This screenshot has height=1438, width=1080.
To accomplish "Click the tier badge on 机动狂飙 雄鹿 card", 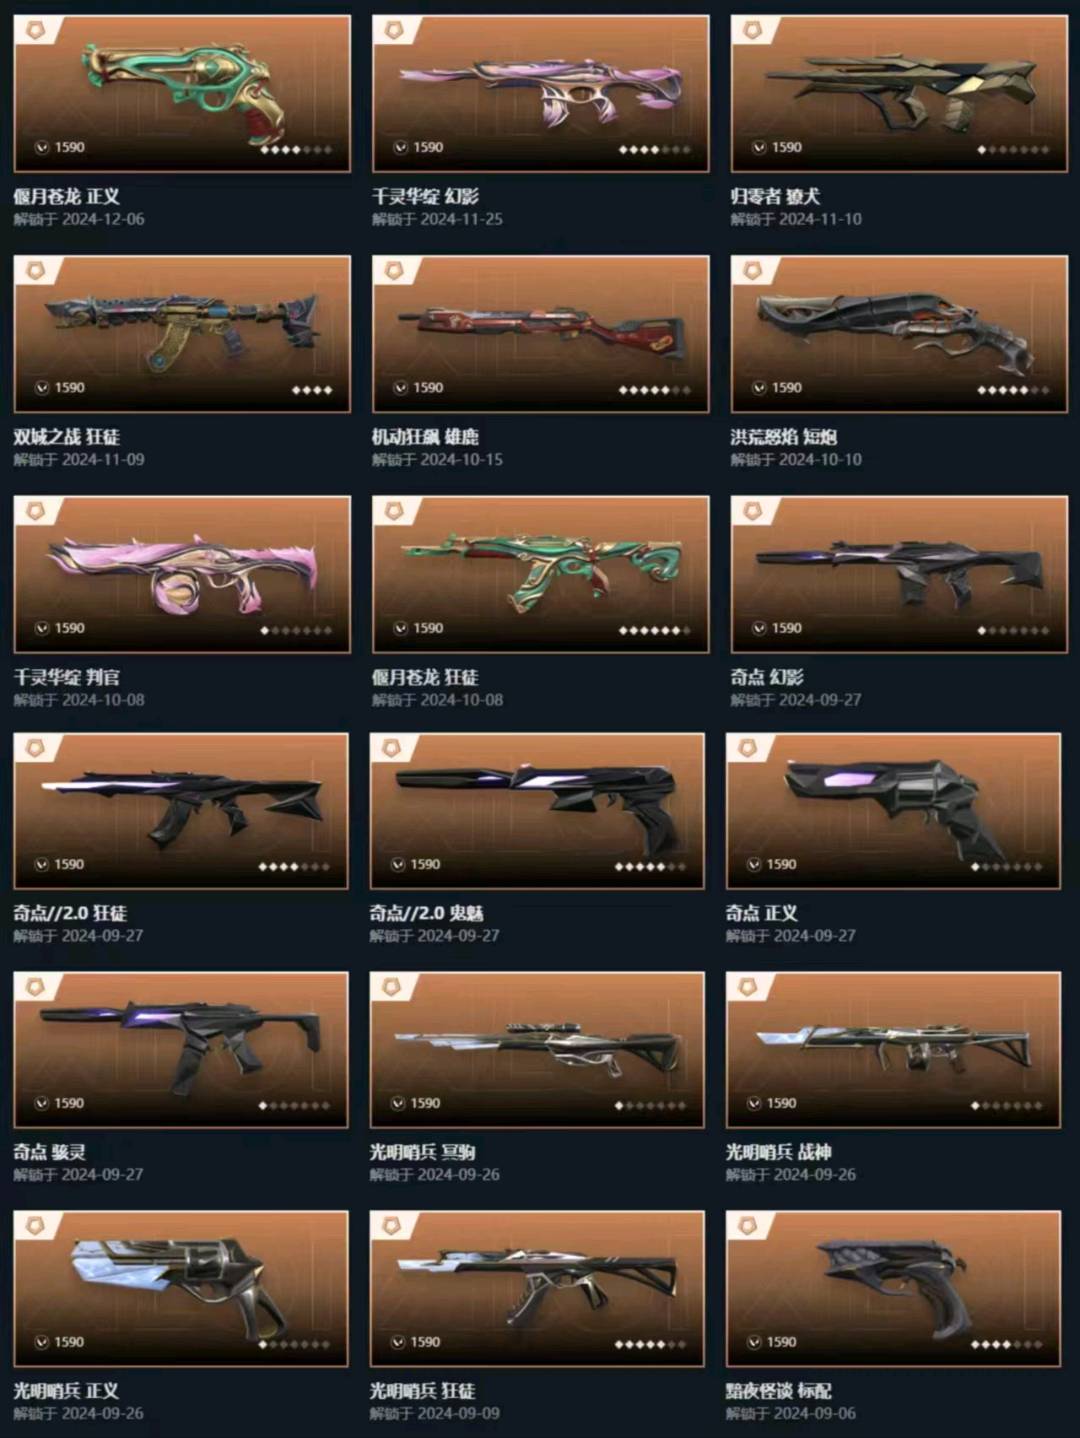I will tap(394, 270).
